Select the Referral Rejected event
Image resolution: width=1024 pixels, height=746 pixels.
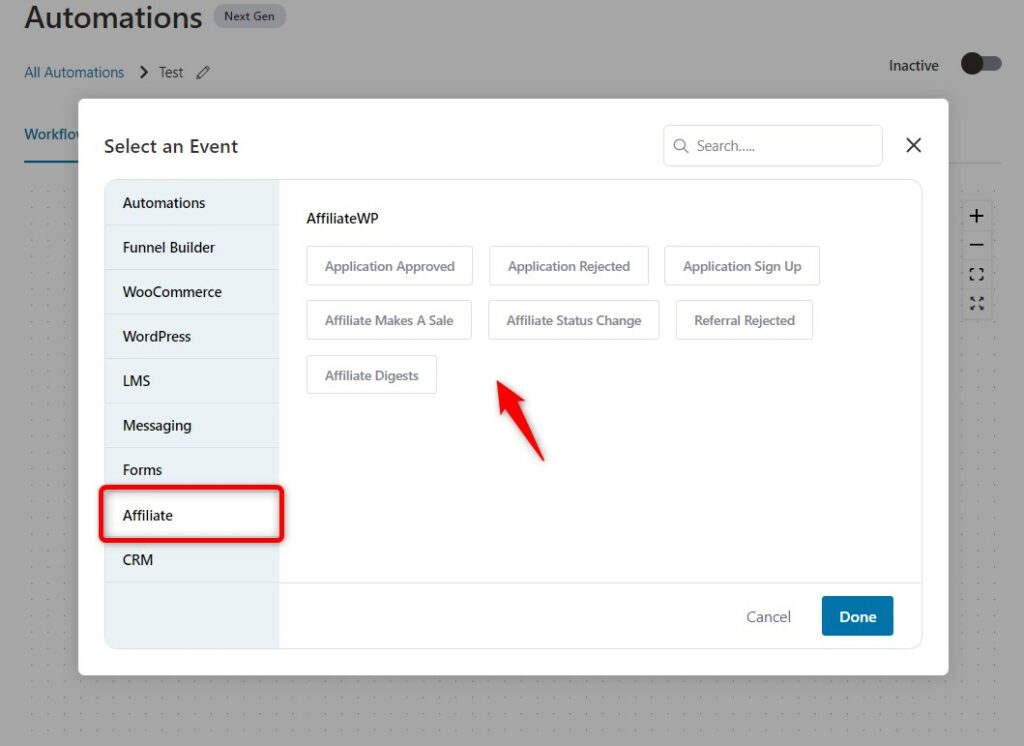pos(744,320)
